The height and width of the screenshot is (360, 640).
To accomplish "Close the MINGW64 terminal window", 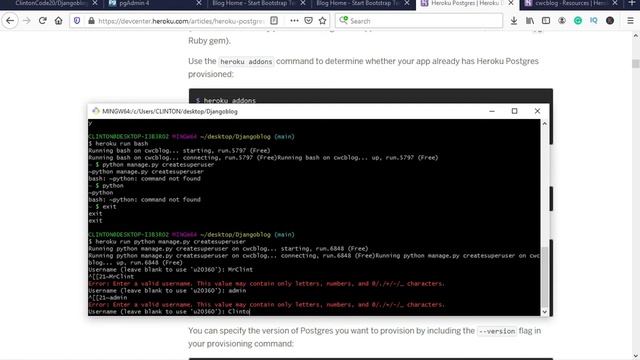I will (x=537, y=111).
